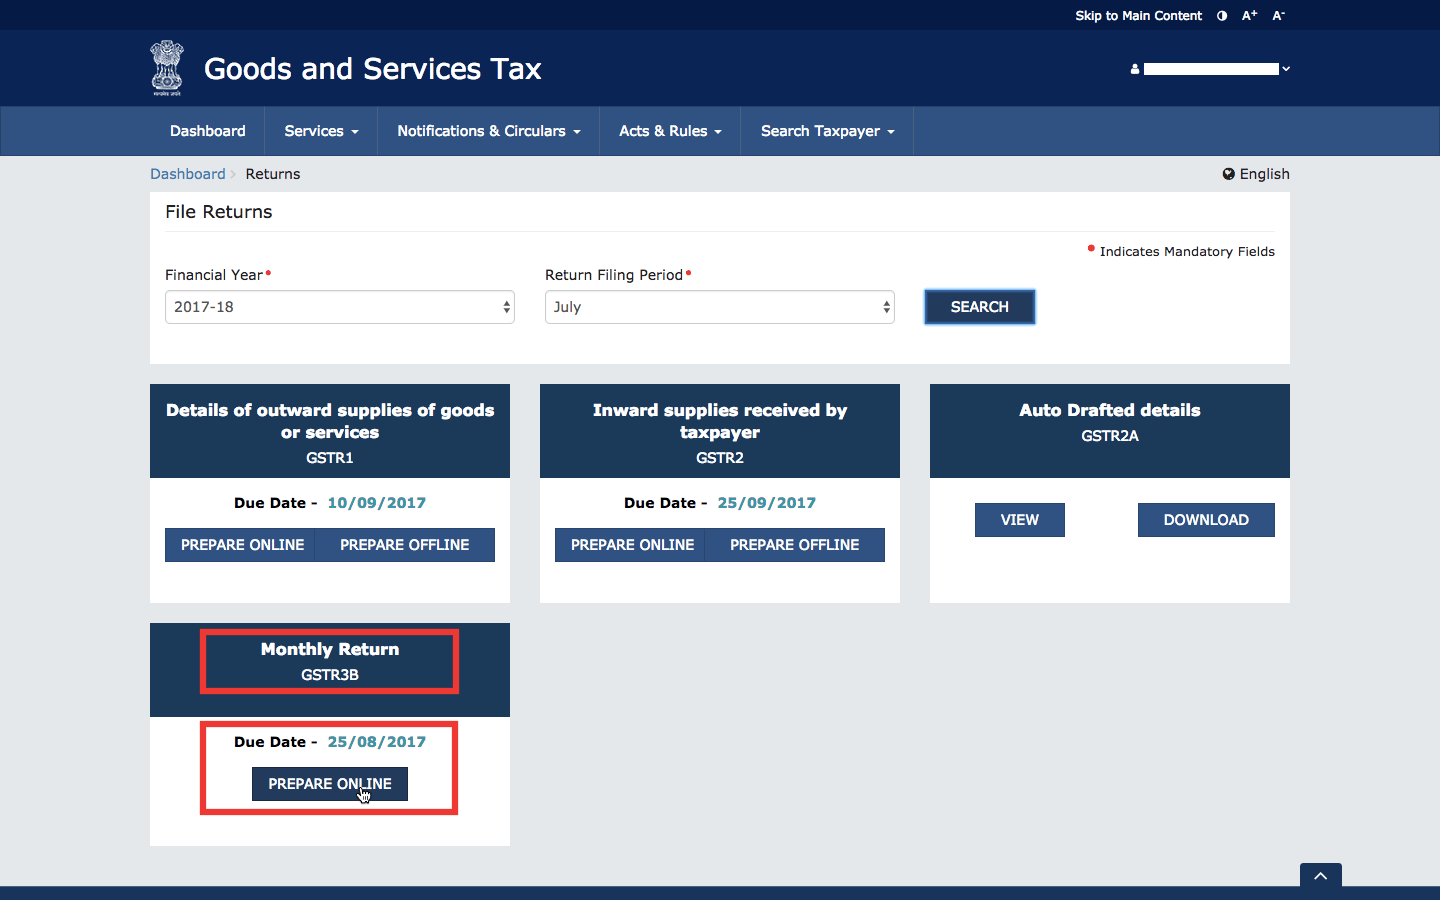Click the scroll-to-top arrow at bottom right

click(1320, 875)
